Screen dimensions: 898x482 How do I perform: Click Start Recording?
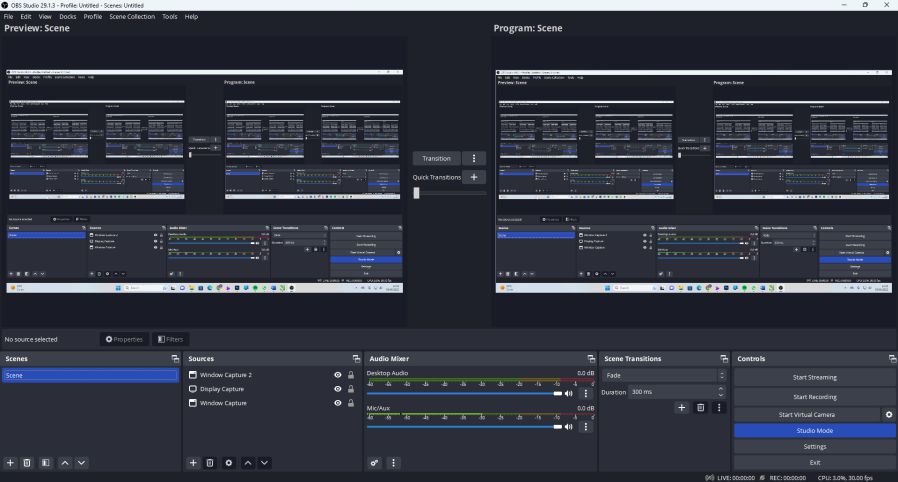814,397
